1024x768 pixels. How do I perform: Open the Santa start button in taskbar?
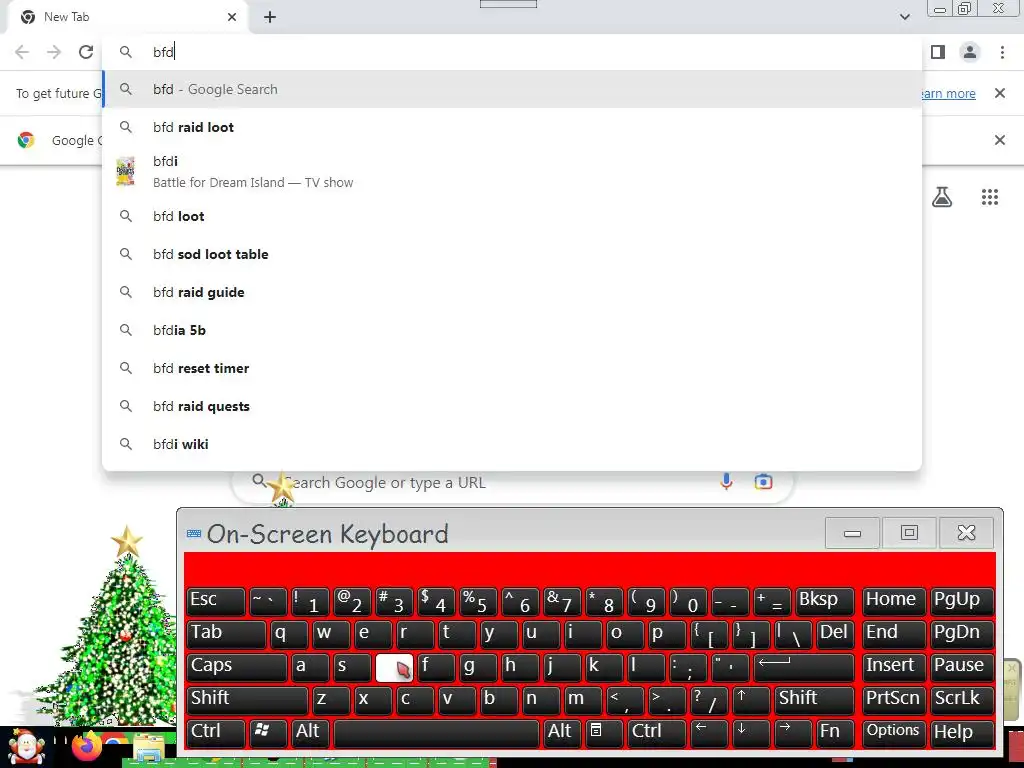[x=25, y=748]
